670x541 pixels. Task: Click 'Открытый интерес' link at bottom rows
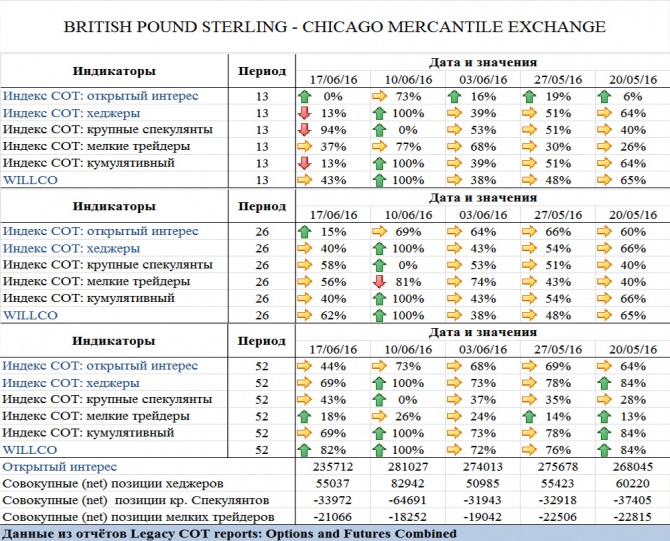pyautogui.click(x=59, y=467)
